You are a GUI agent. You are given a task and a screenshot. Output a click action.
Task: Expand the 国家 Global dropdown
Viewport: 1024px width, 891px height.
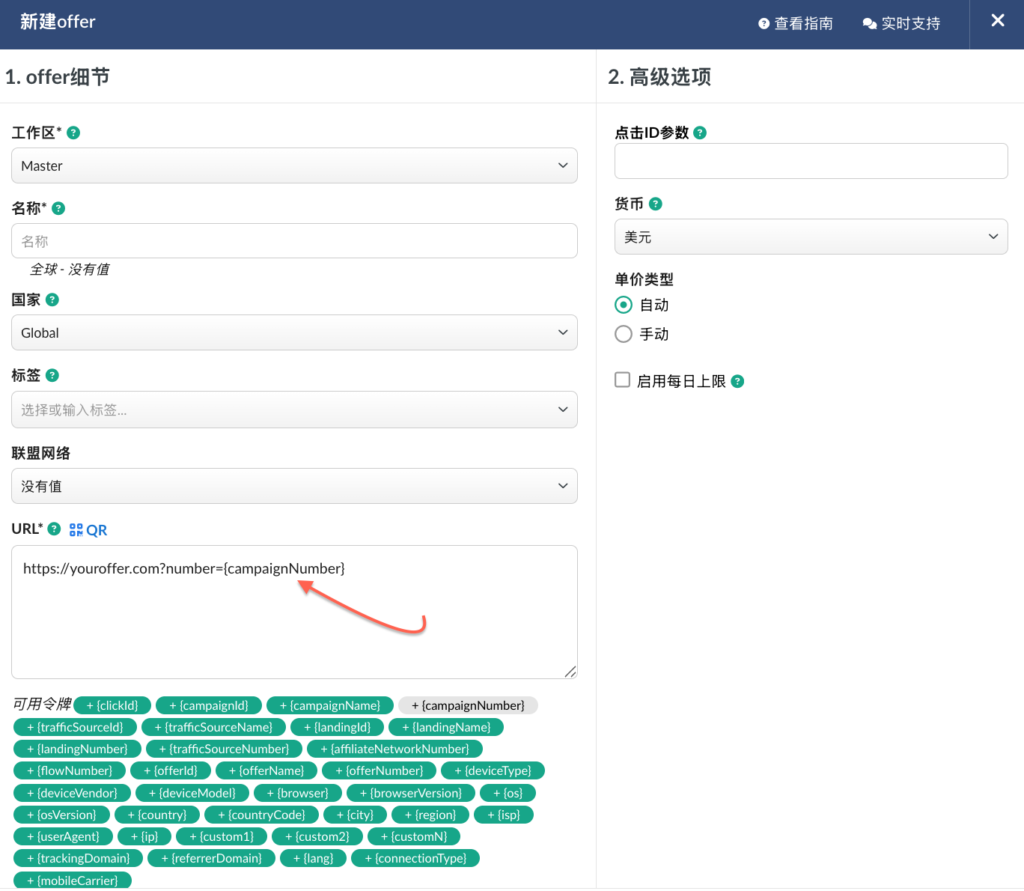click(x=294, y=333)
